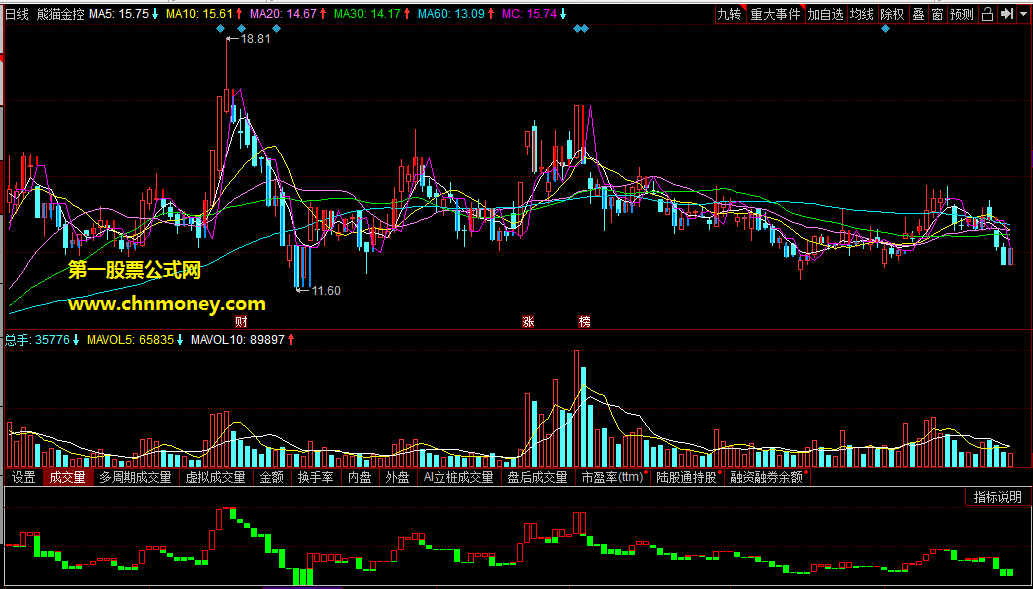This screenshot has width=1033, height=589.
Task: Select the 成交量 volume tab
Action: [x=67, y=477]
